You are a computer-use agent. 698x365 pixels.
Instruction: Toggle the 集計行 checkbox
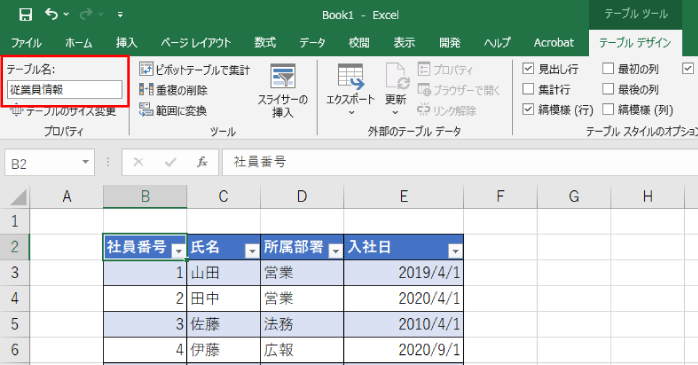[528, 89]
